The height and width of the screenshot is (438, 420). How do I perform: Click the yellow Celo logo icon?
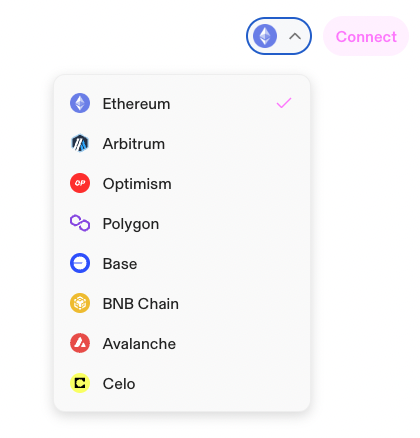[80, 383]
